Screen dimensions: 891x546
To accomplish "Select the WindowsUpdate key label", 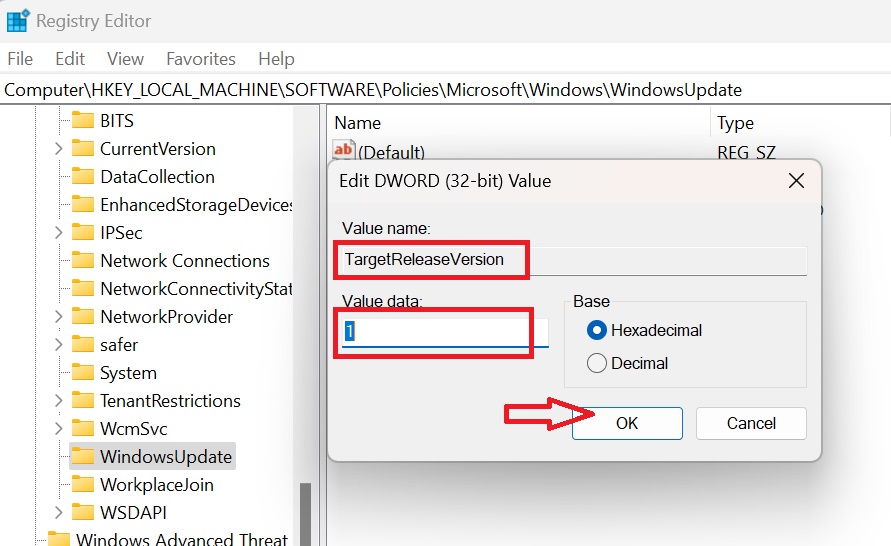I will (x=166, y=457).
